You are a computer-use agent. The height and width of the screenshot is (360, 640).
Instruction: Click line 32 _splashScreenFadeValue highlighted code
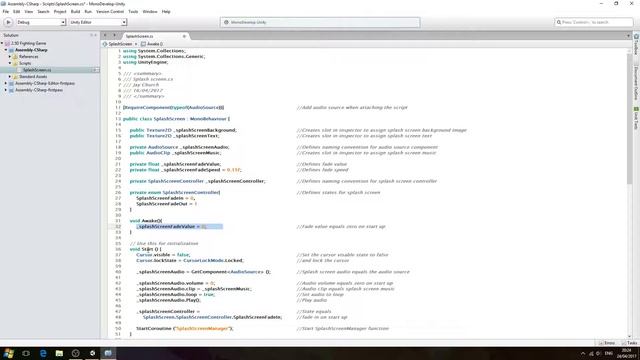pyautogui.click(x=180, y=227)
